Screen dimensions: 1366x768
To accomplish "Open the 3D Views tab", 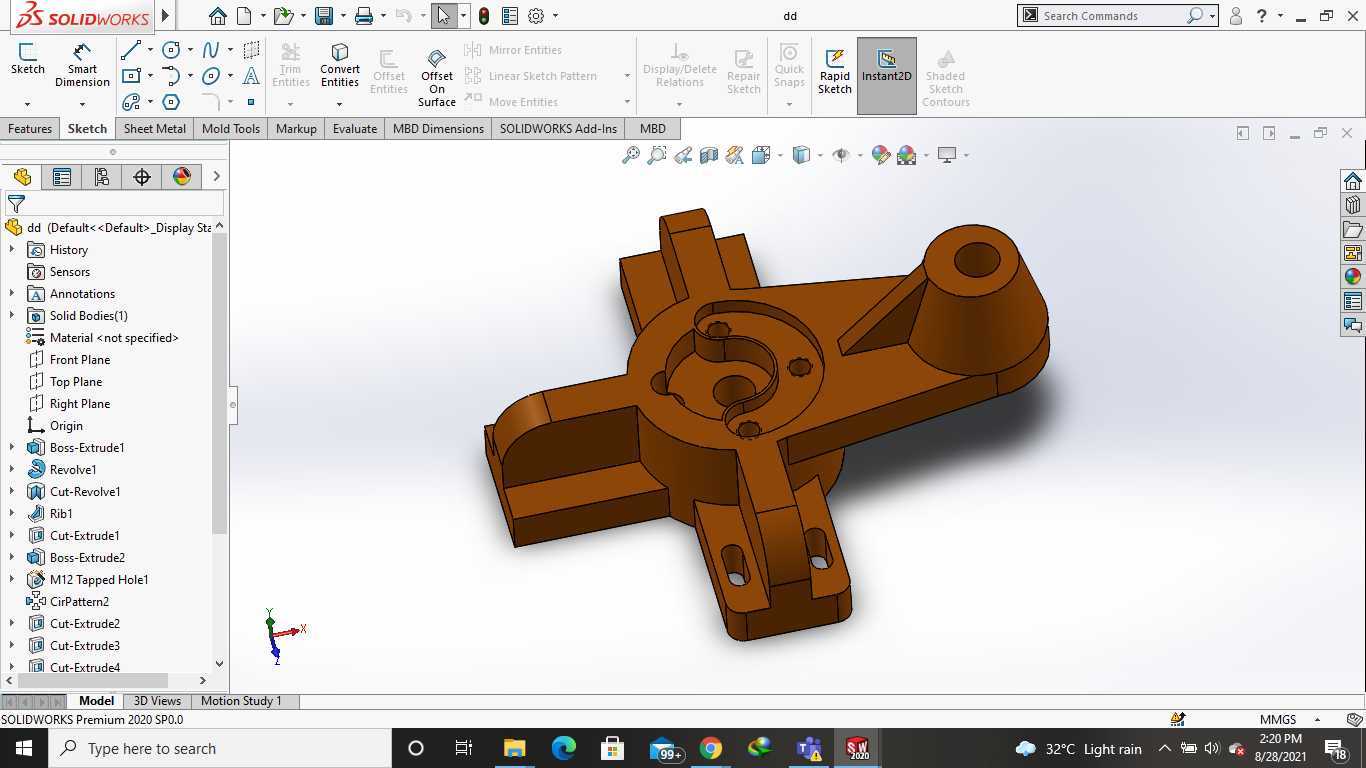I will pos(158,701).
